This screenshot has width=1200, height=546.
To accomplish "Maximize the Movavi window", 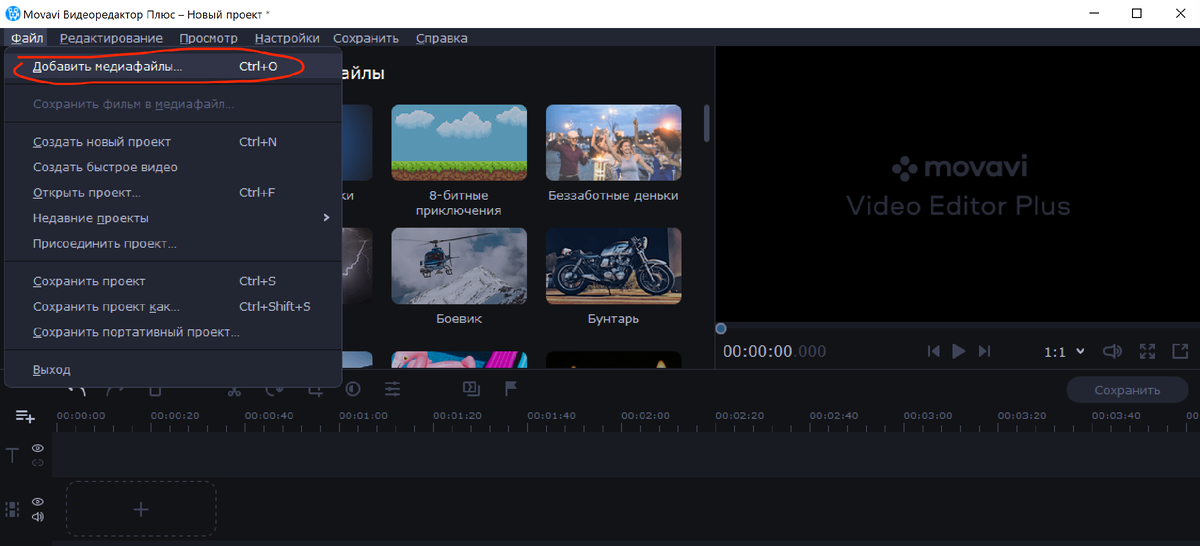I will click(x=1137, y=13).
